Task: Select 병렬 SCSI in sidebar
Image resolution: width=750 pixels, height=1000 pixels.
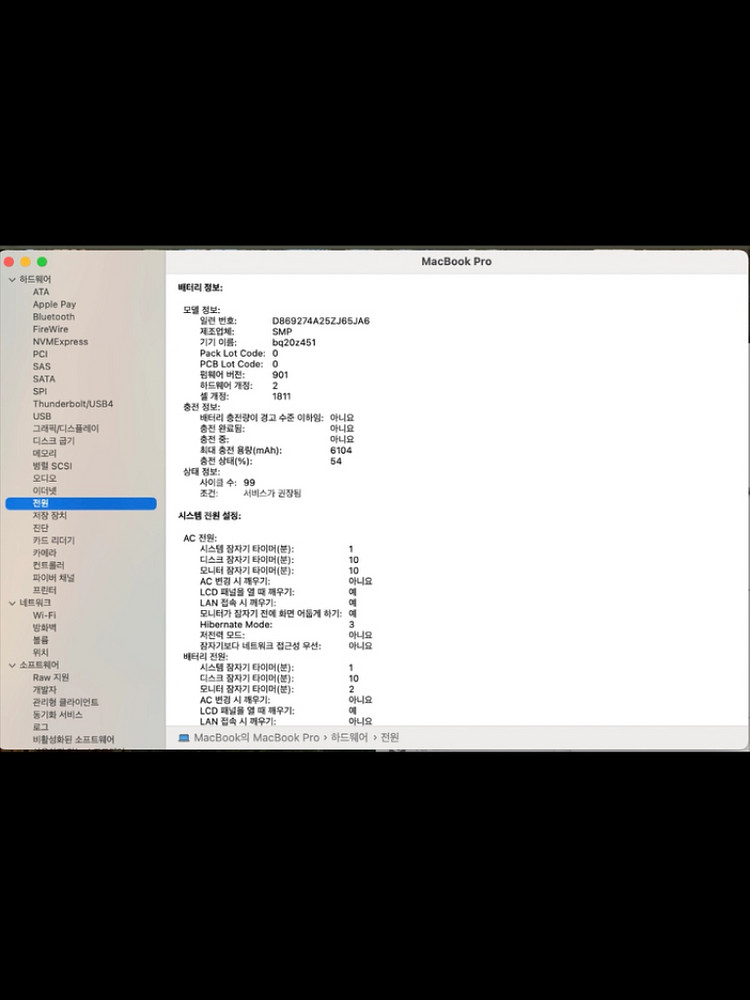Action: click(x=52, y=466)
